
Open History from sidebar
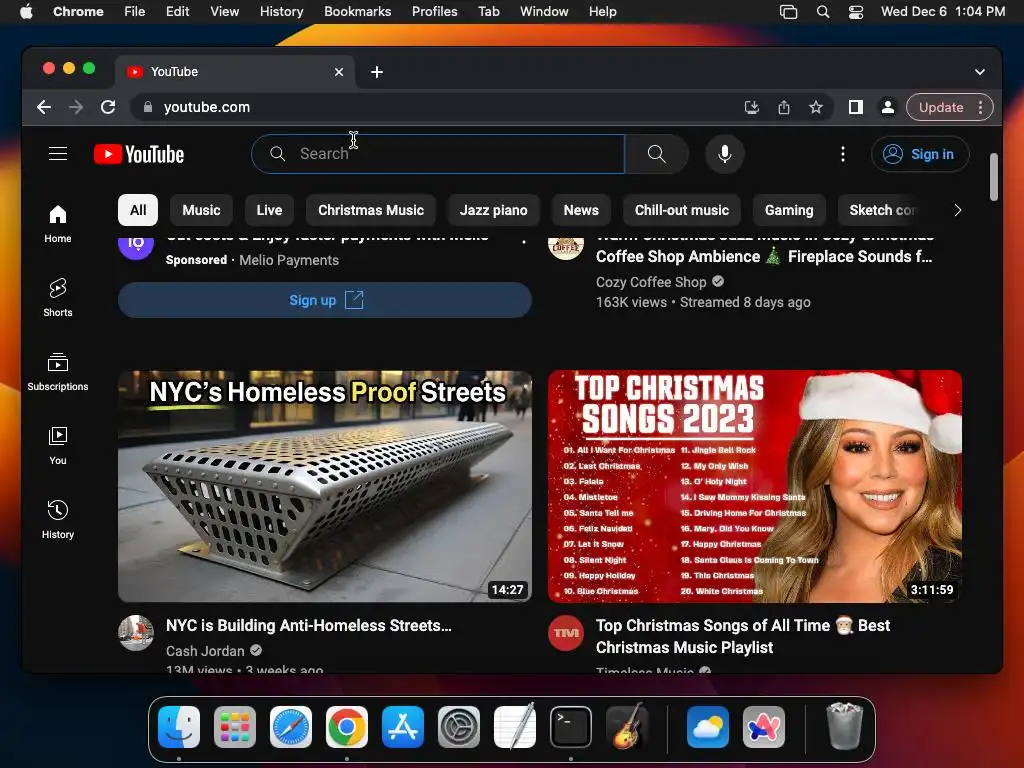[x=57, y=519]
